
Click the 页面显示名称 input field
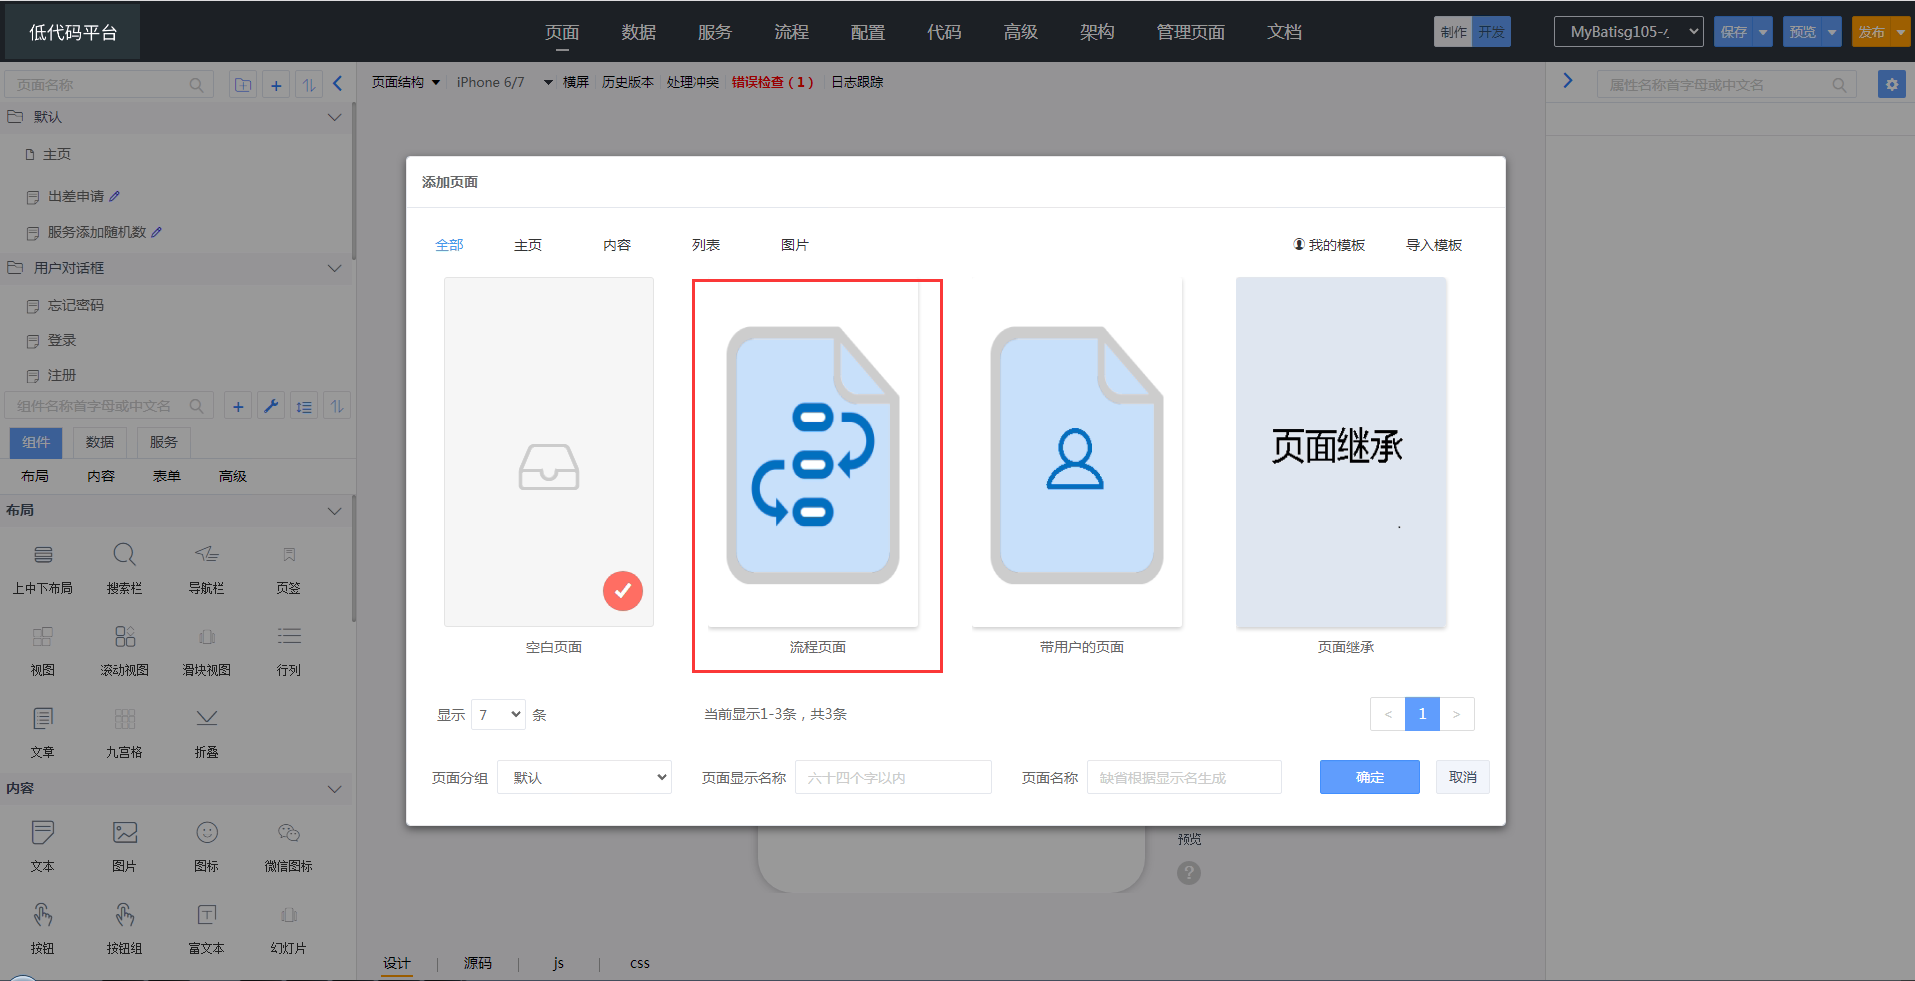click(893, 777)
